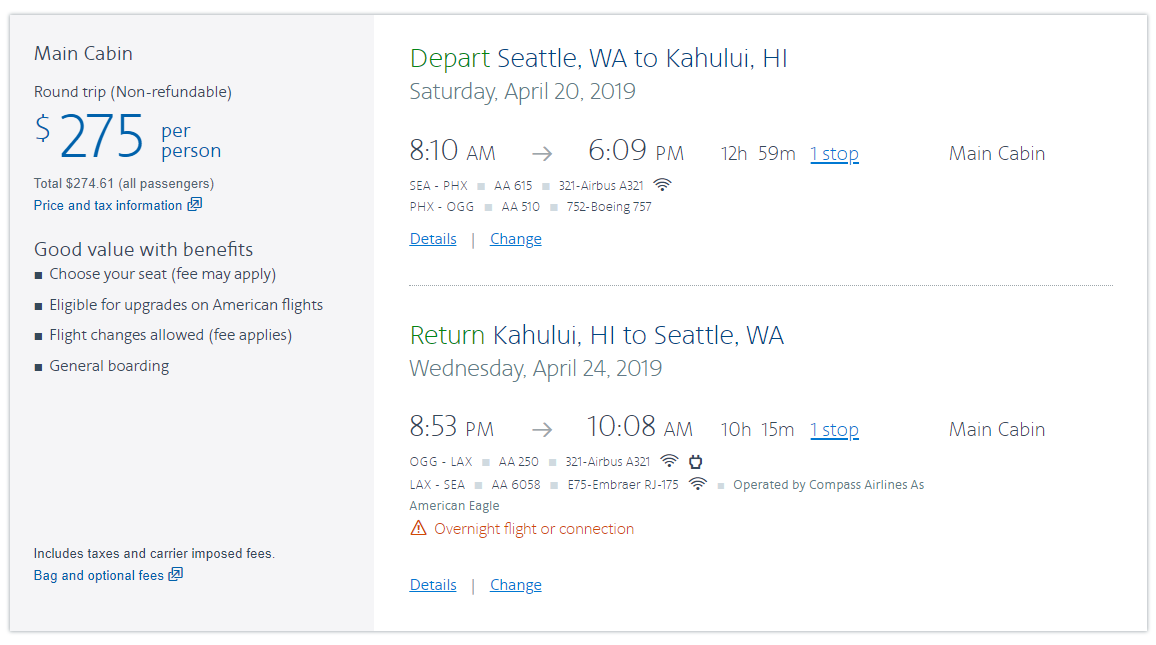
Task: Click the arrow between 8:53 PM and 10:08 AM
Action: (x=542, y=430)
